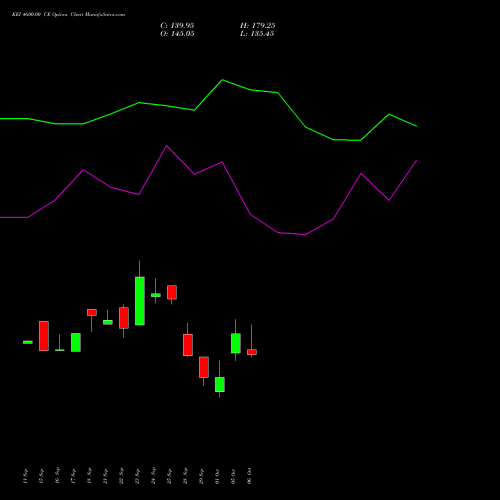
Task: Click the '01 Oct' date axis label
Action: (218, 476)
